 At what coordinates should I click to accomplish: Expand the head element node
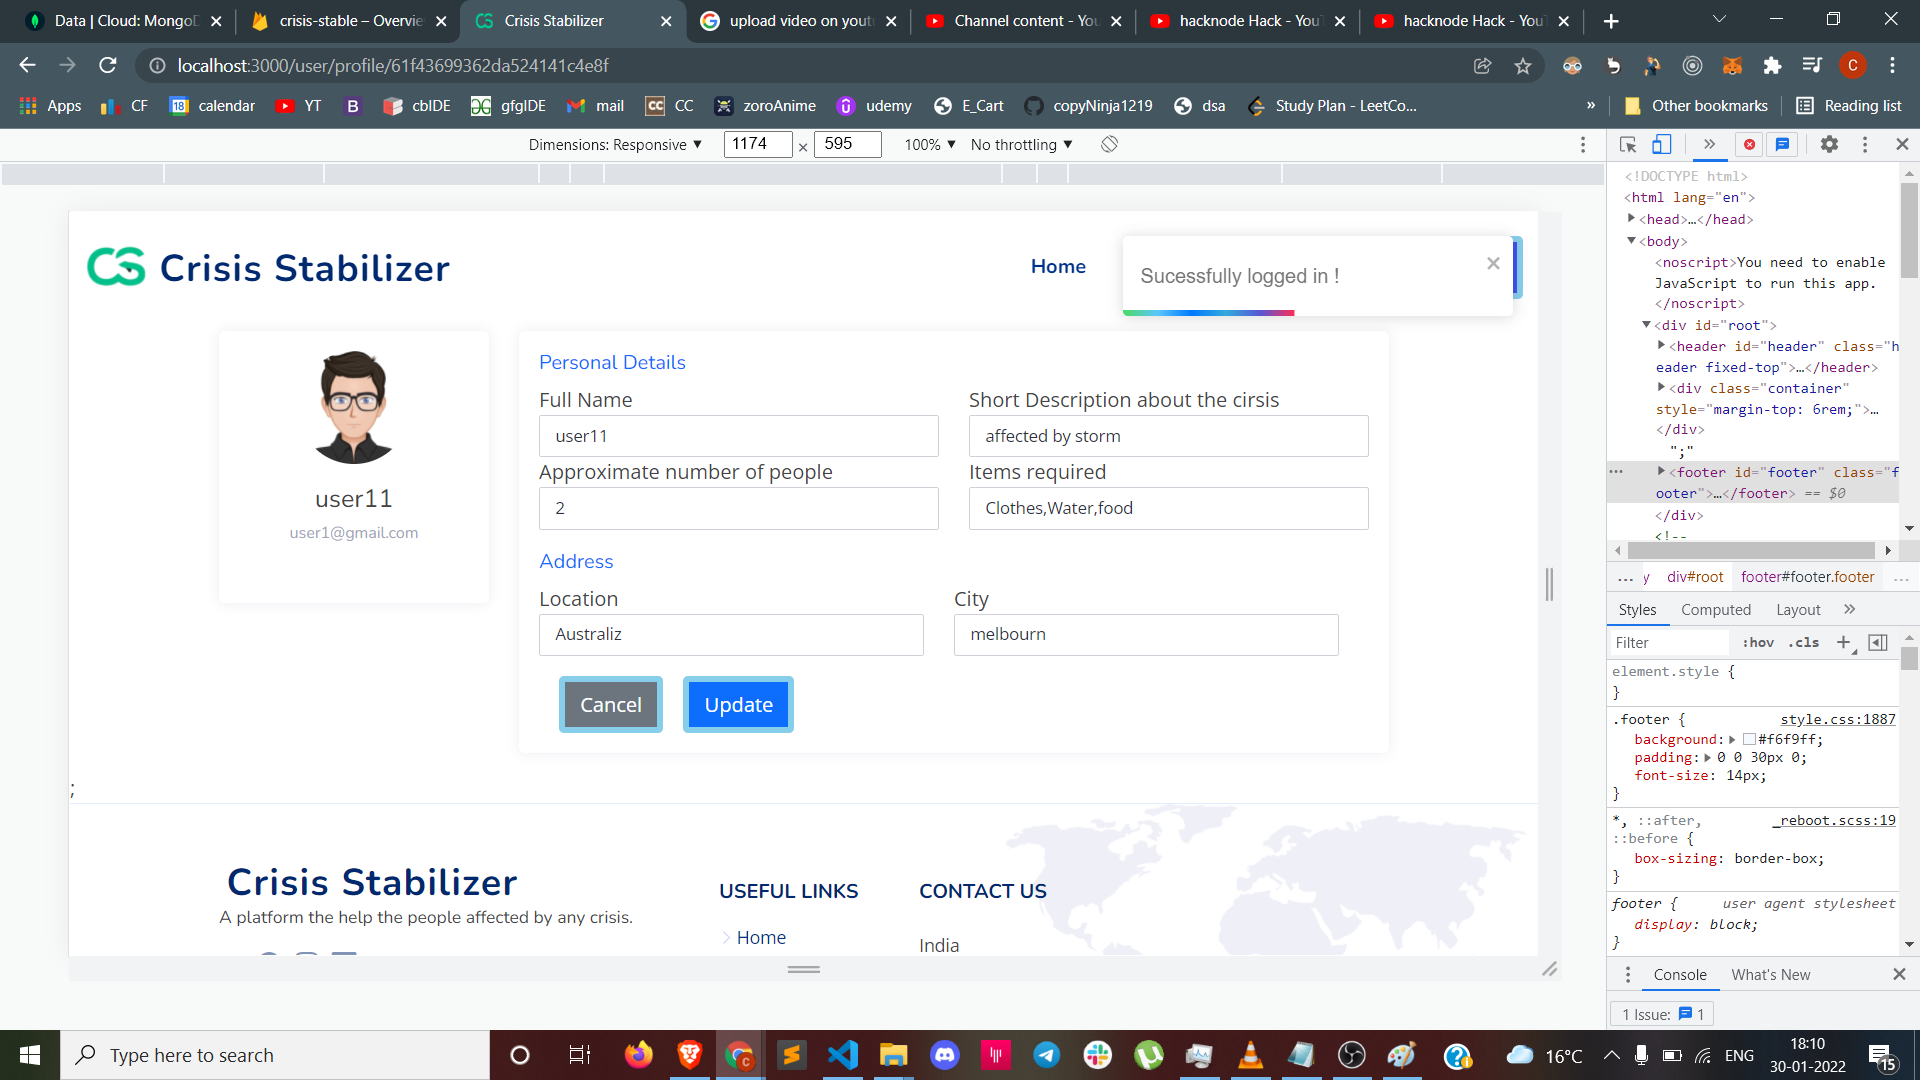(x=1631, y=219)
